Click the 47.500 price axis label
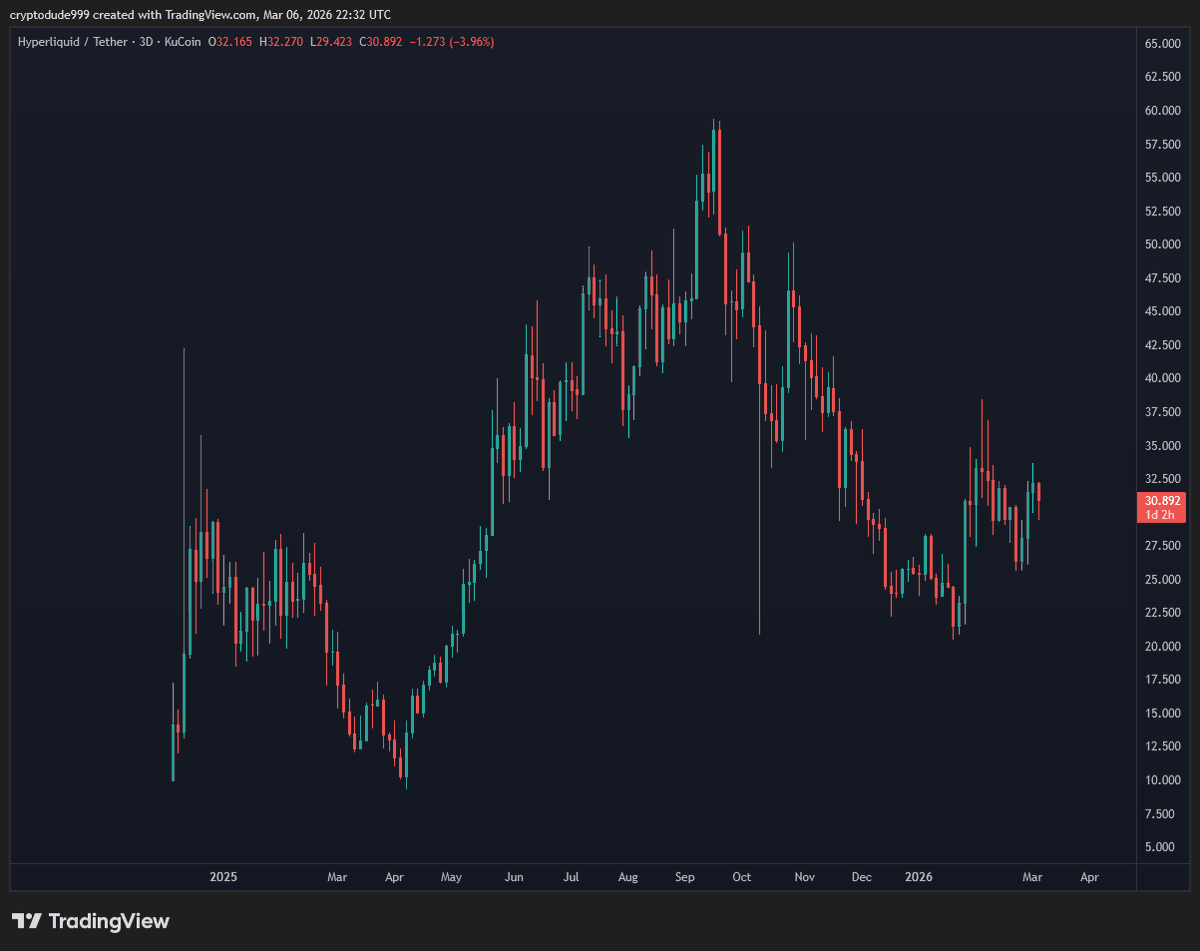The width and height of the screenshot is (1200, 951). pyautogui.click(x=1164, y=278)
